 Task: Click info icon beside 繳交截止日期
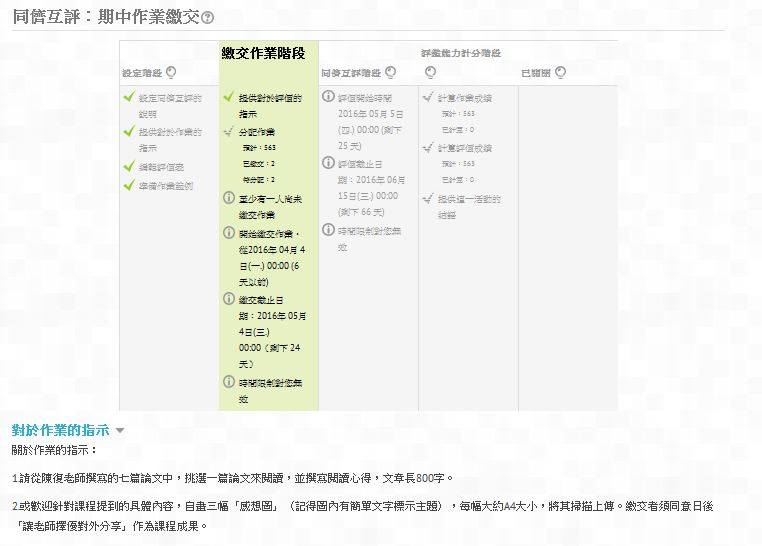pyautogui.click(x=229, y=299)
